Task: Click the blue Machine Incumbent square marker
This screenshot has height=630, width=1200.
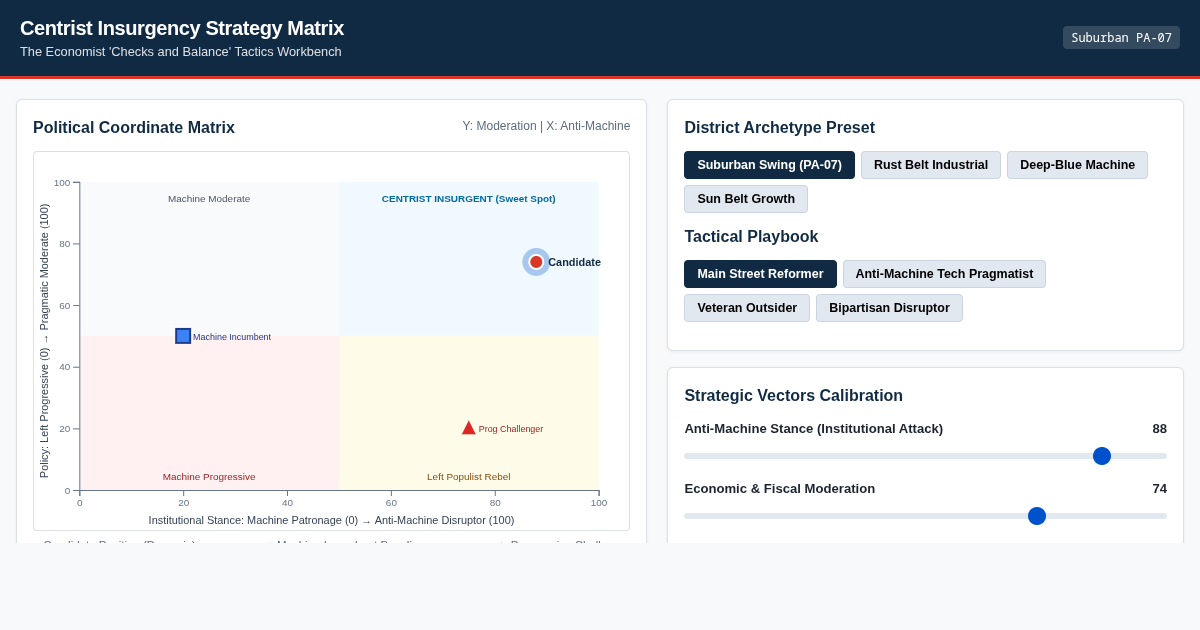Action: click(x=183, y=336)
